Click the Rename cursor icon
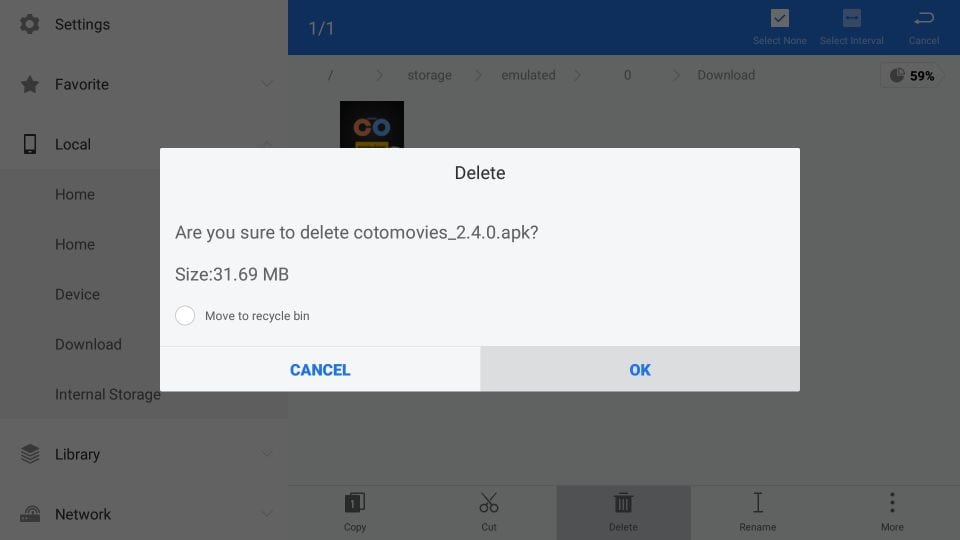 point(757,503)
